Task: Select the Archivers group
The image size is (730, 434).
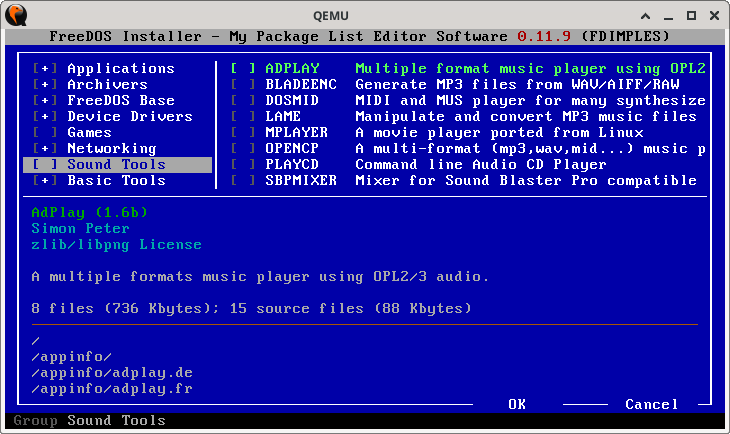Action: point(108,84)
